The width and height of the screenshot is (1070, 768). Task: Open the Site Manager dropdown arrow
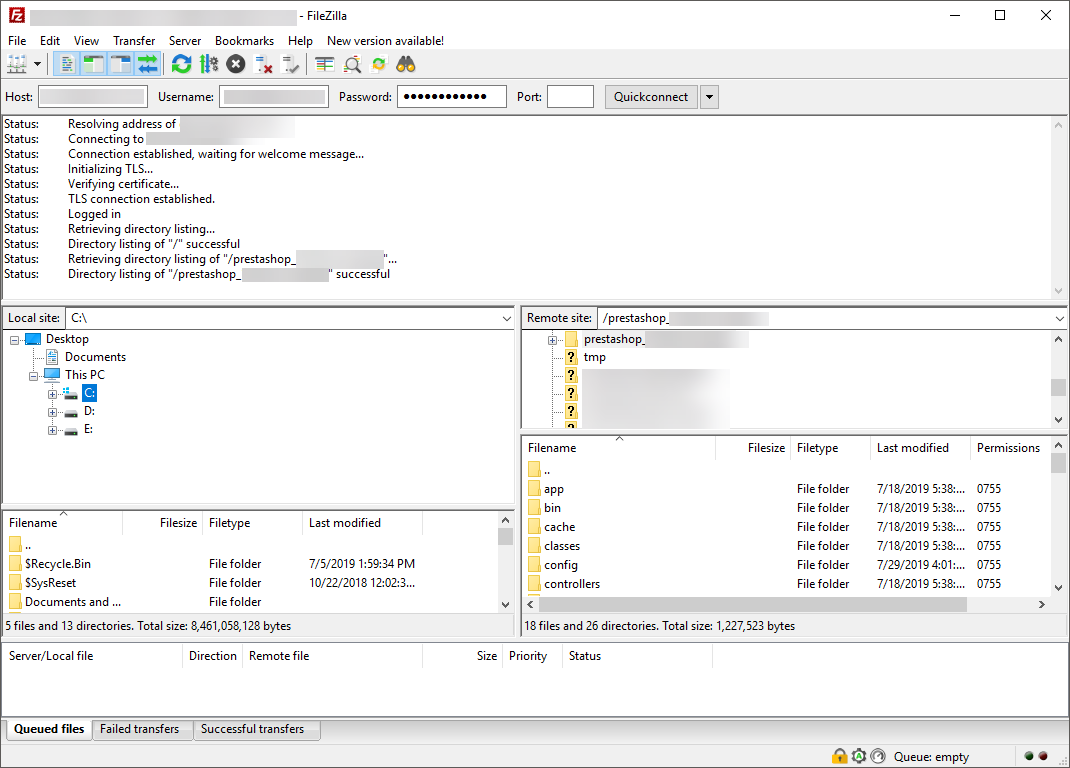tap(37, 64)
